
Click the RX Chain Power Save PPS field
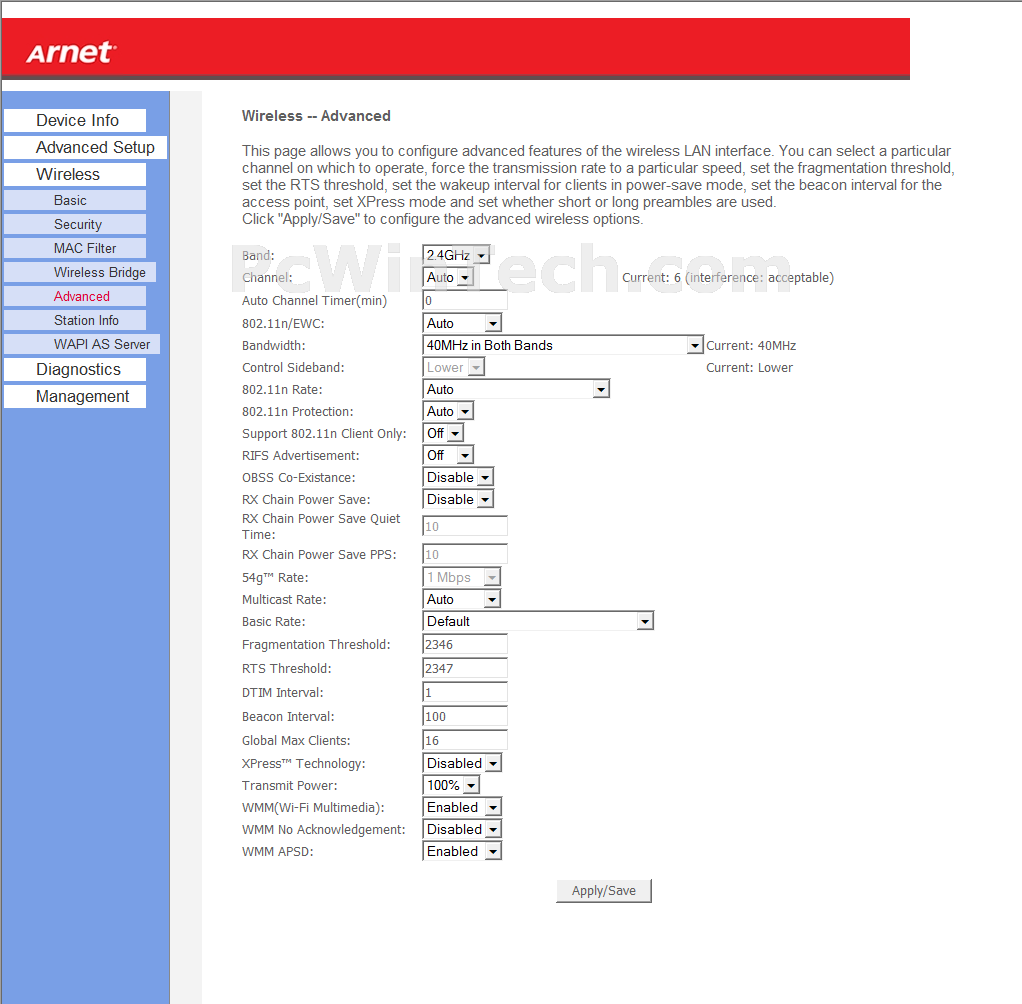[x=465, y=554]
